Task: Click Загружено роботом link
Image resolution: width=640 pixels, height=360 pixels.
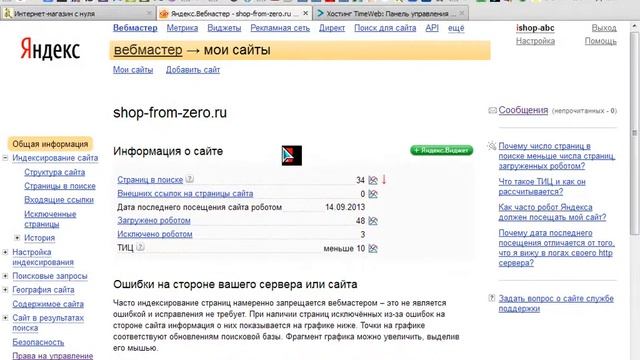Action: (153, 220)
